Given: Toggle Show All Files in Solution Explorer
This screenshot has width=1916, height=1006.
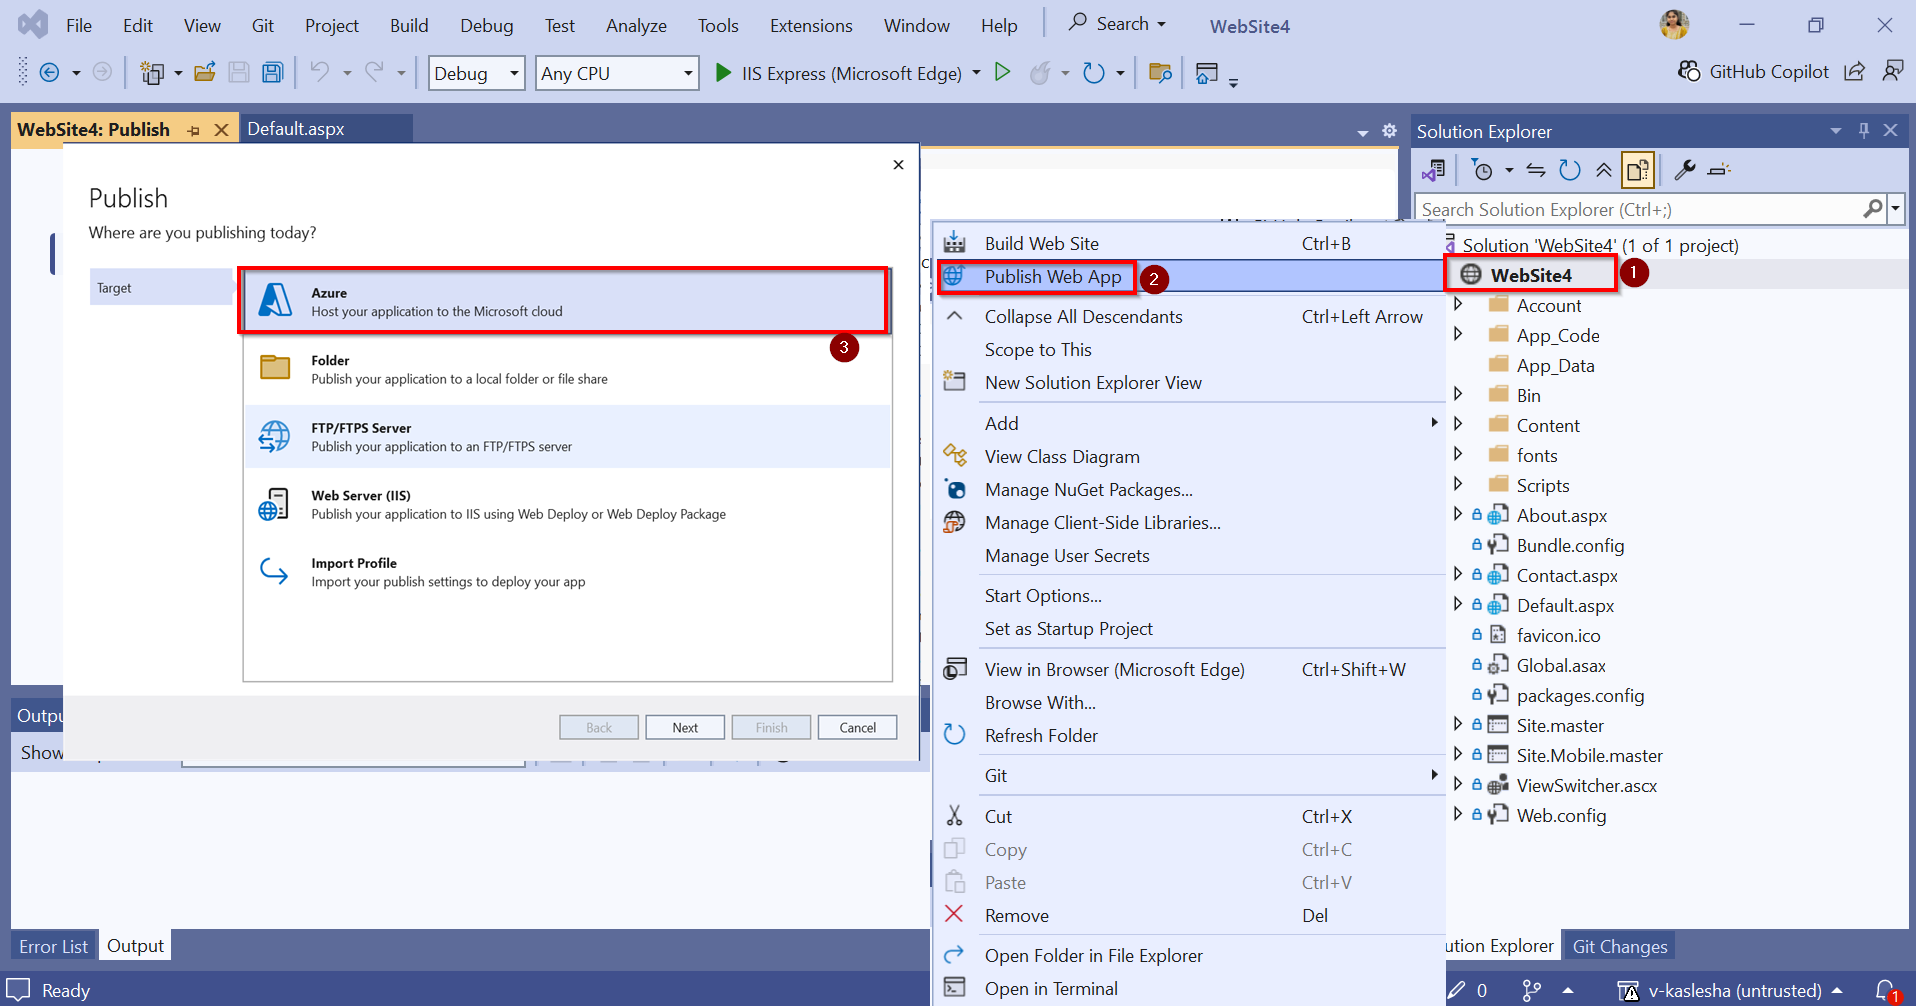Looking at the screenshot, I should (x=1638, y=170).
